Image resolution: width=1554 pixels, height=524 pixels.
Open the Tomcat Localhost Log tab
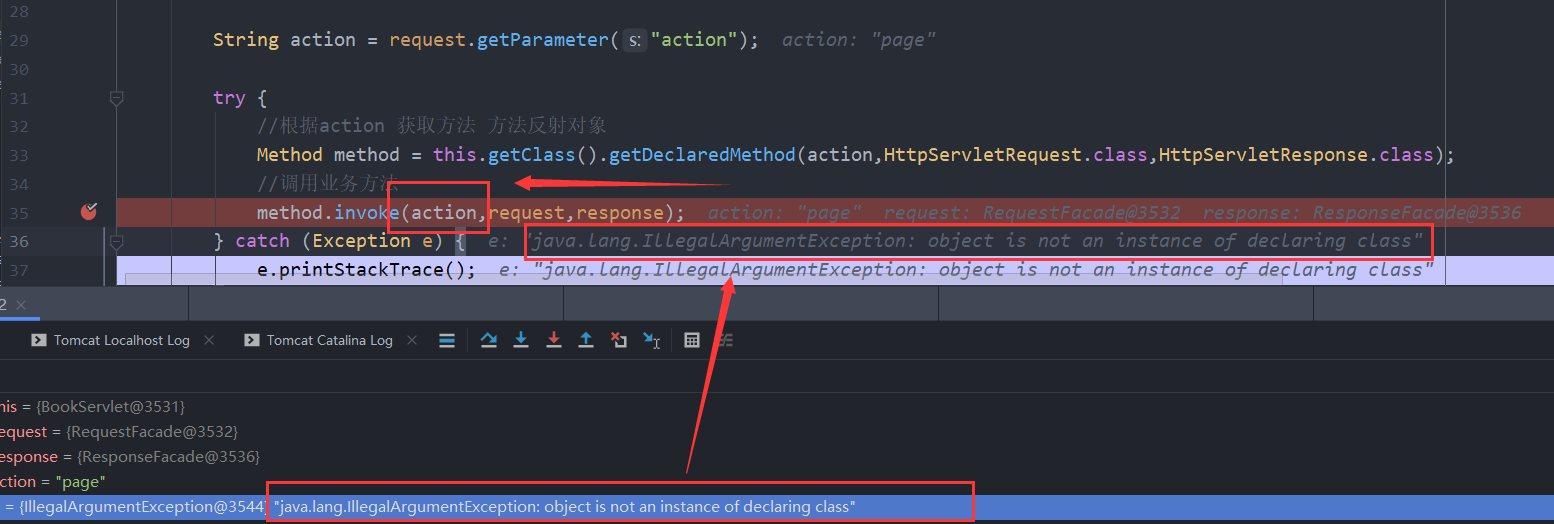coord(111,340)
